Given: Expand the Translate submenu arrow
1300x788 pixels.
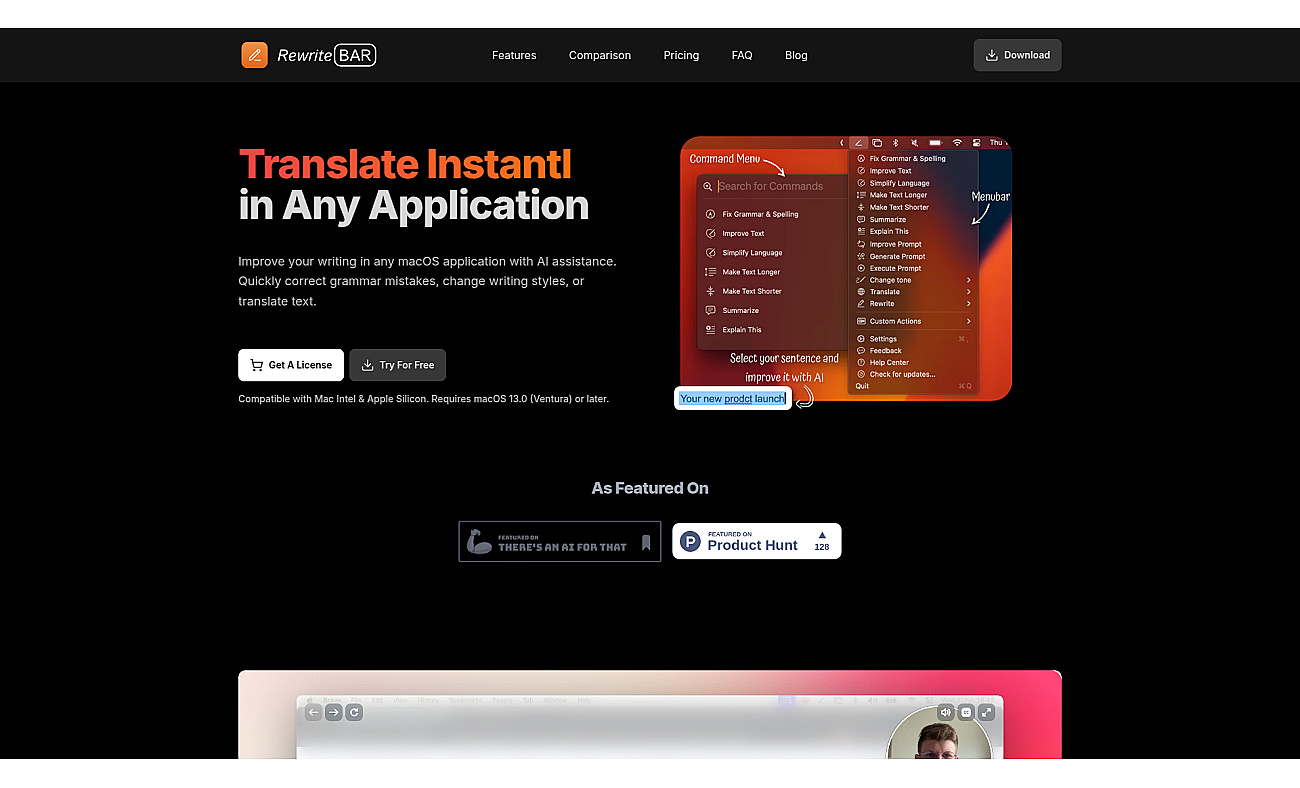Looking at the screenshot, I should pos(968,292).
